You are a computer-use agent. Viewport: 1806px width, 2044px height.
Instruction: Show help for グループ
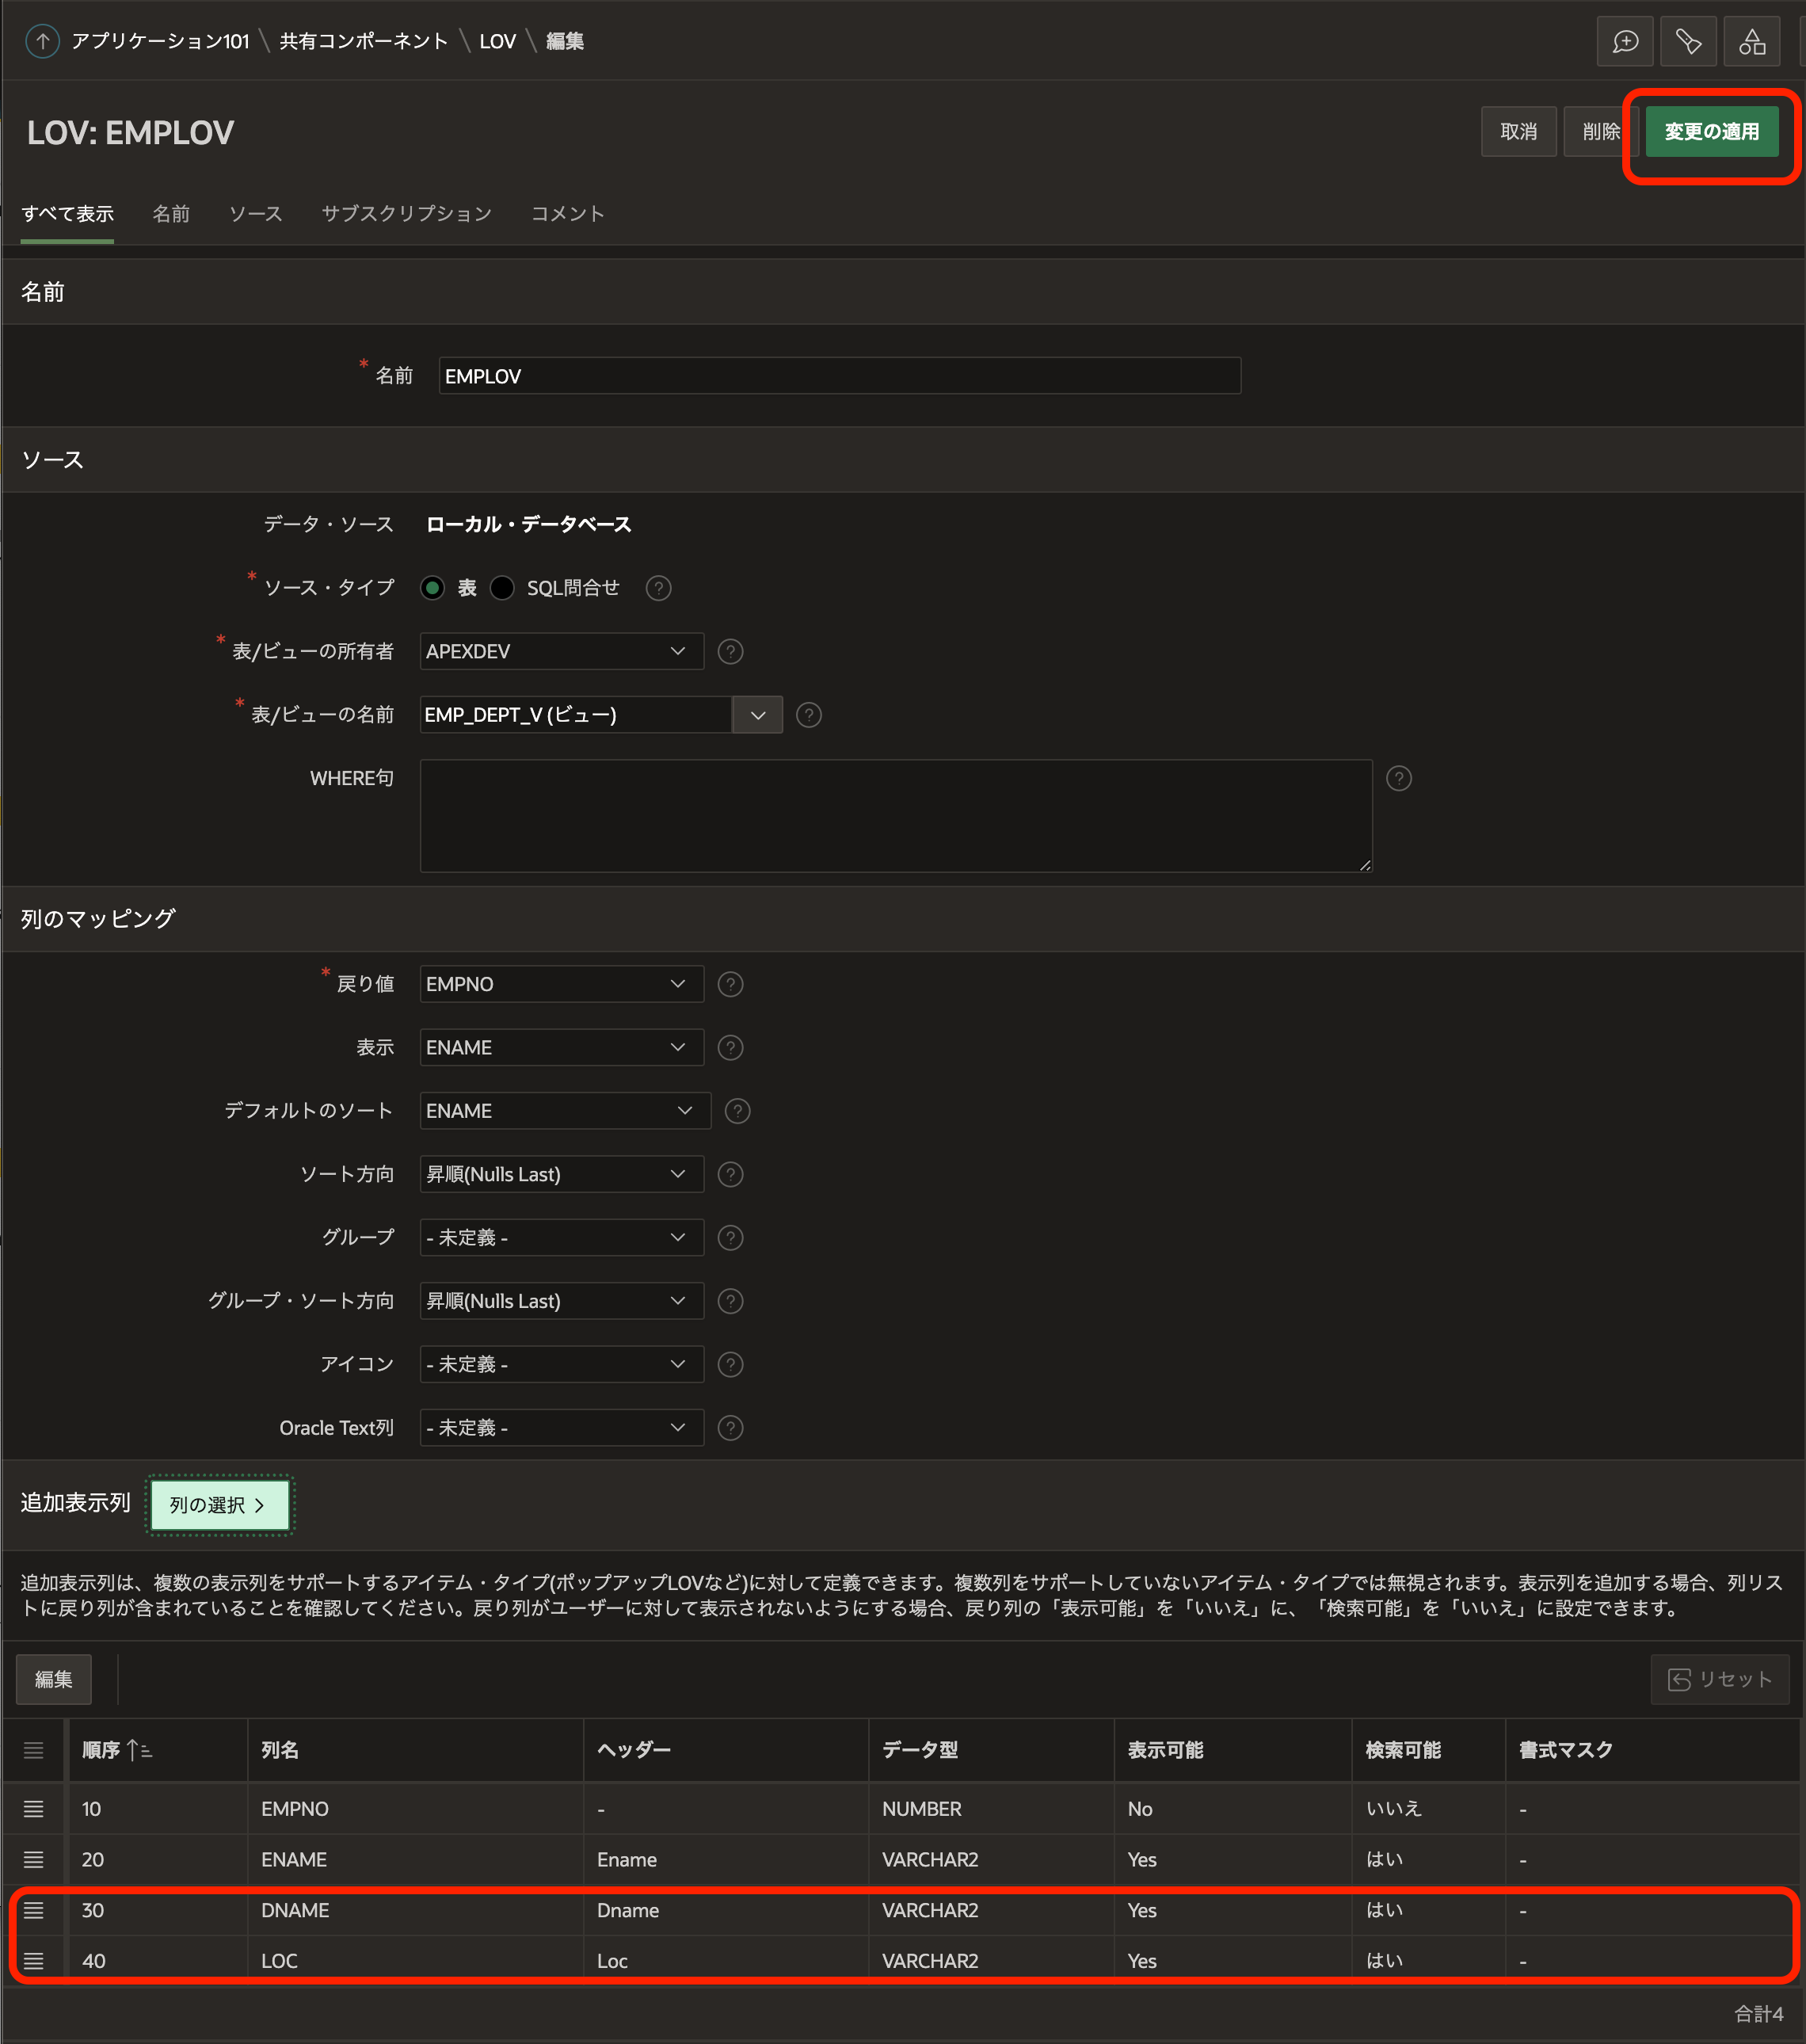pos(731,1238)
